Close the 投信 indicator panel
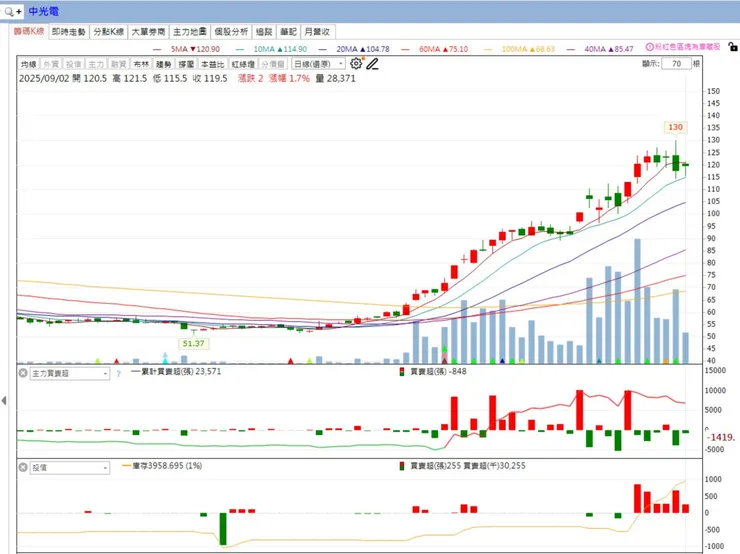This screenshot has width=740, height=554. pyautogui.click(x=23, y=467)
